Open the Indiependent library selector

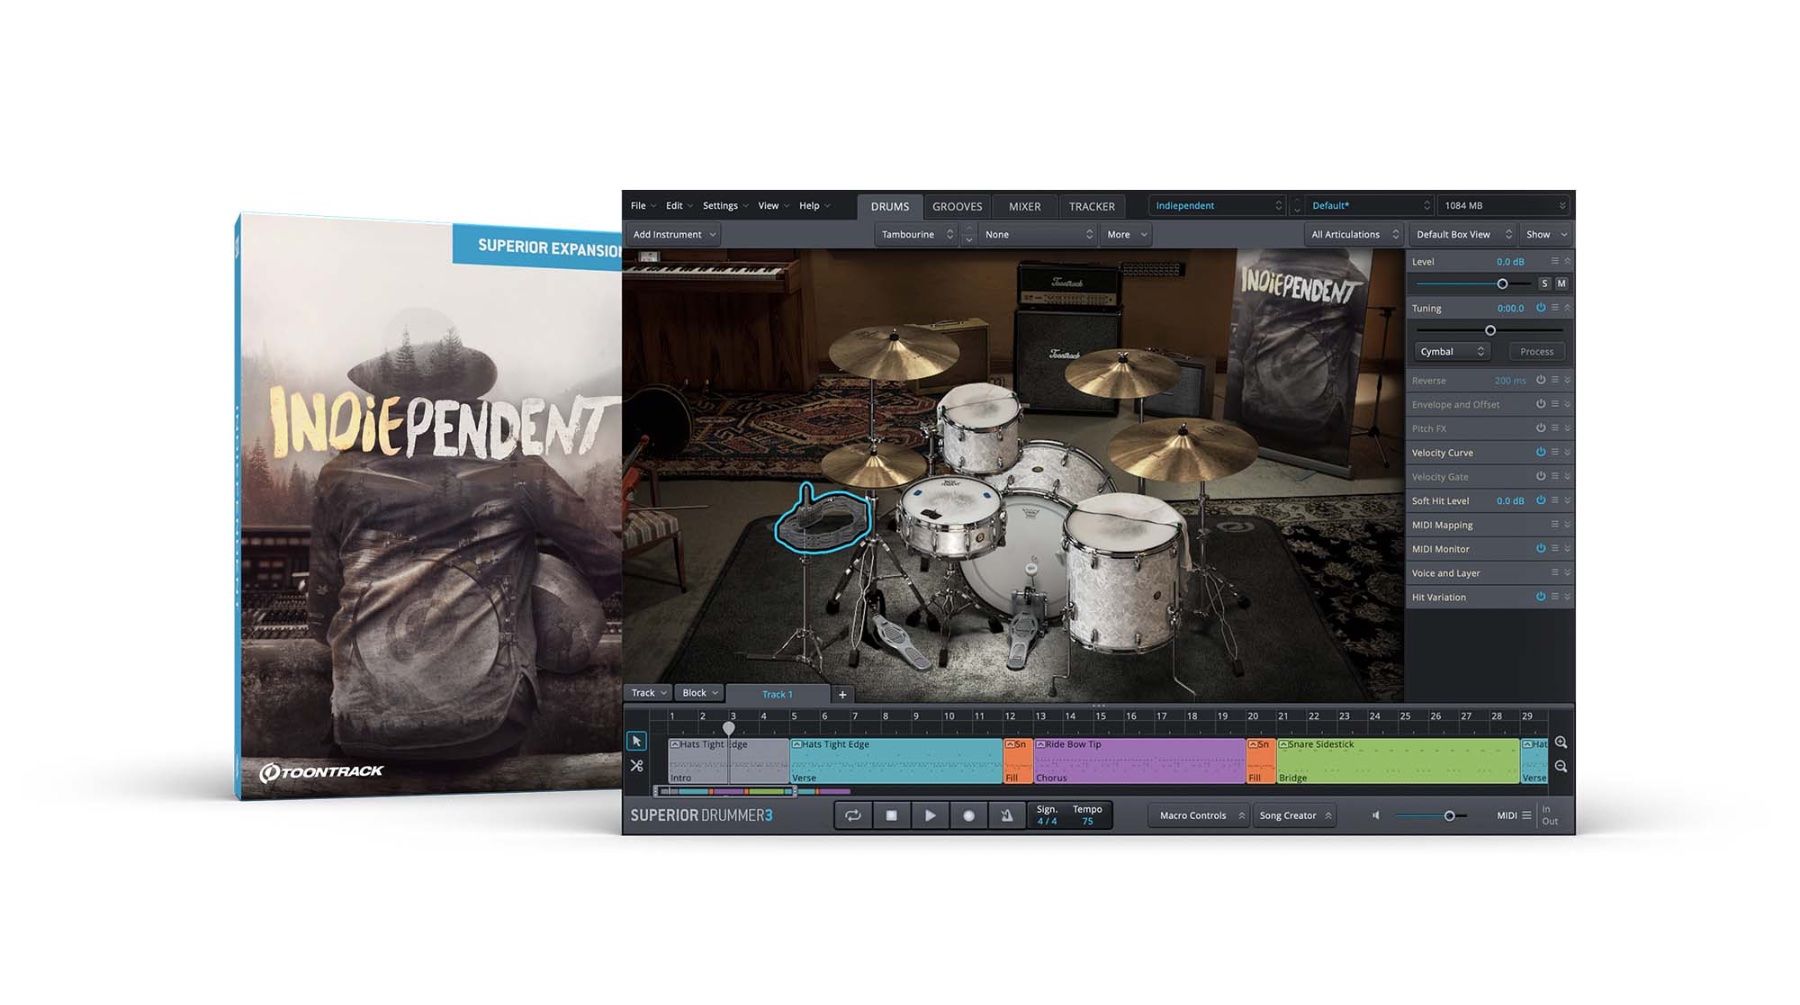coord(1218,205)
